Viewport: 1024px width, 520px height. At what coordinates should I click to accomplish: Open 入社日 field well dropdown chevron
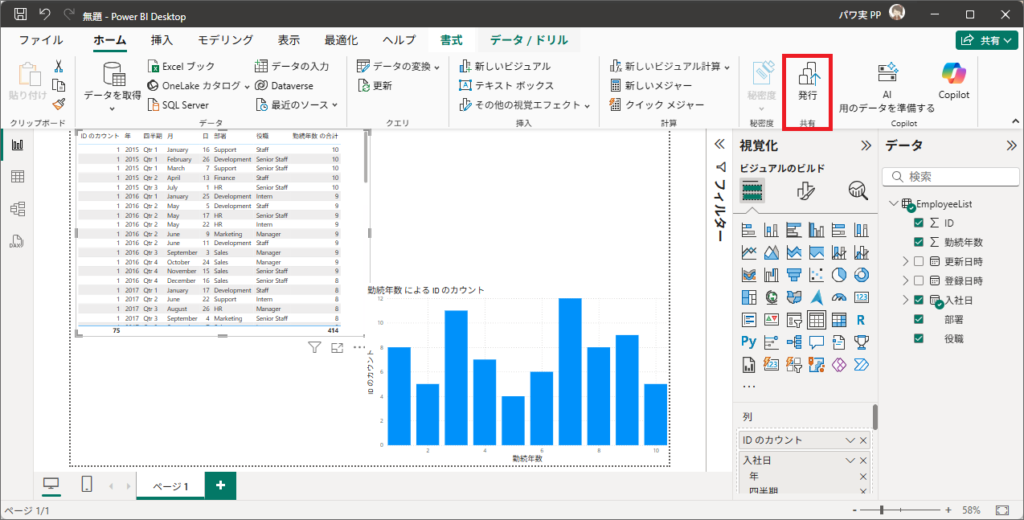(x=851, y=461)
